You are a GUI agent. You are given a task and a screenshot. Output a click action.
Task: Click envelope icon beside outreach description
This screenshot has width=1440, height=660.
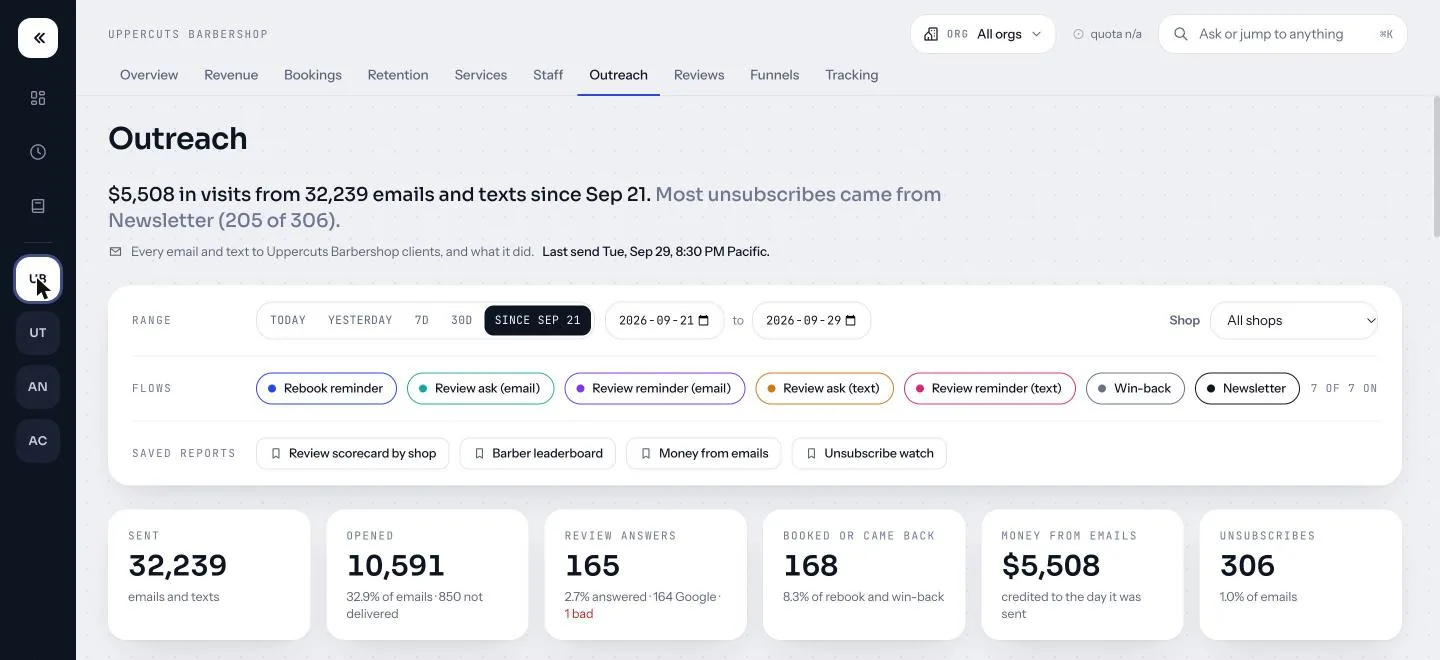(x=115, y=252)
